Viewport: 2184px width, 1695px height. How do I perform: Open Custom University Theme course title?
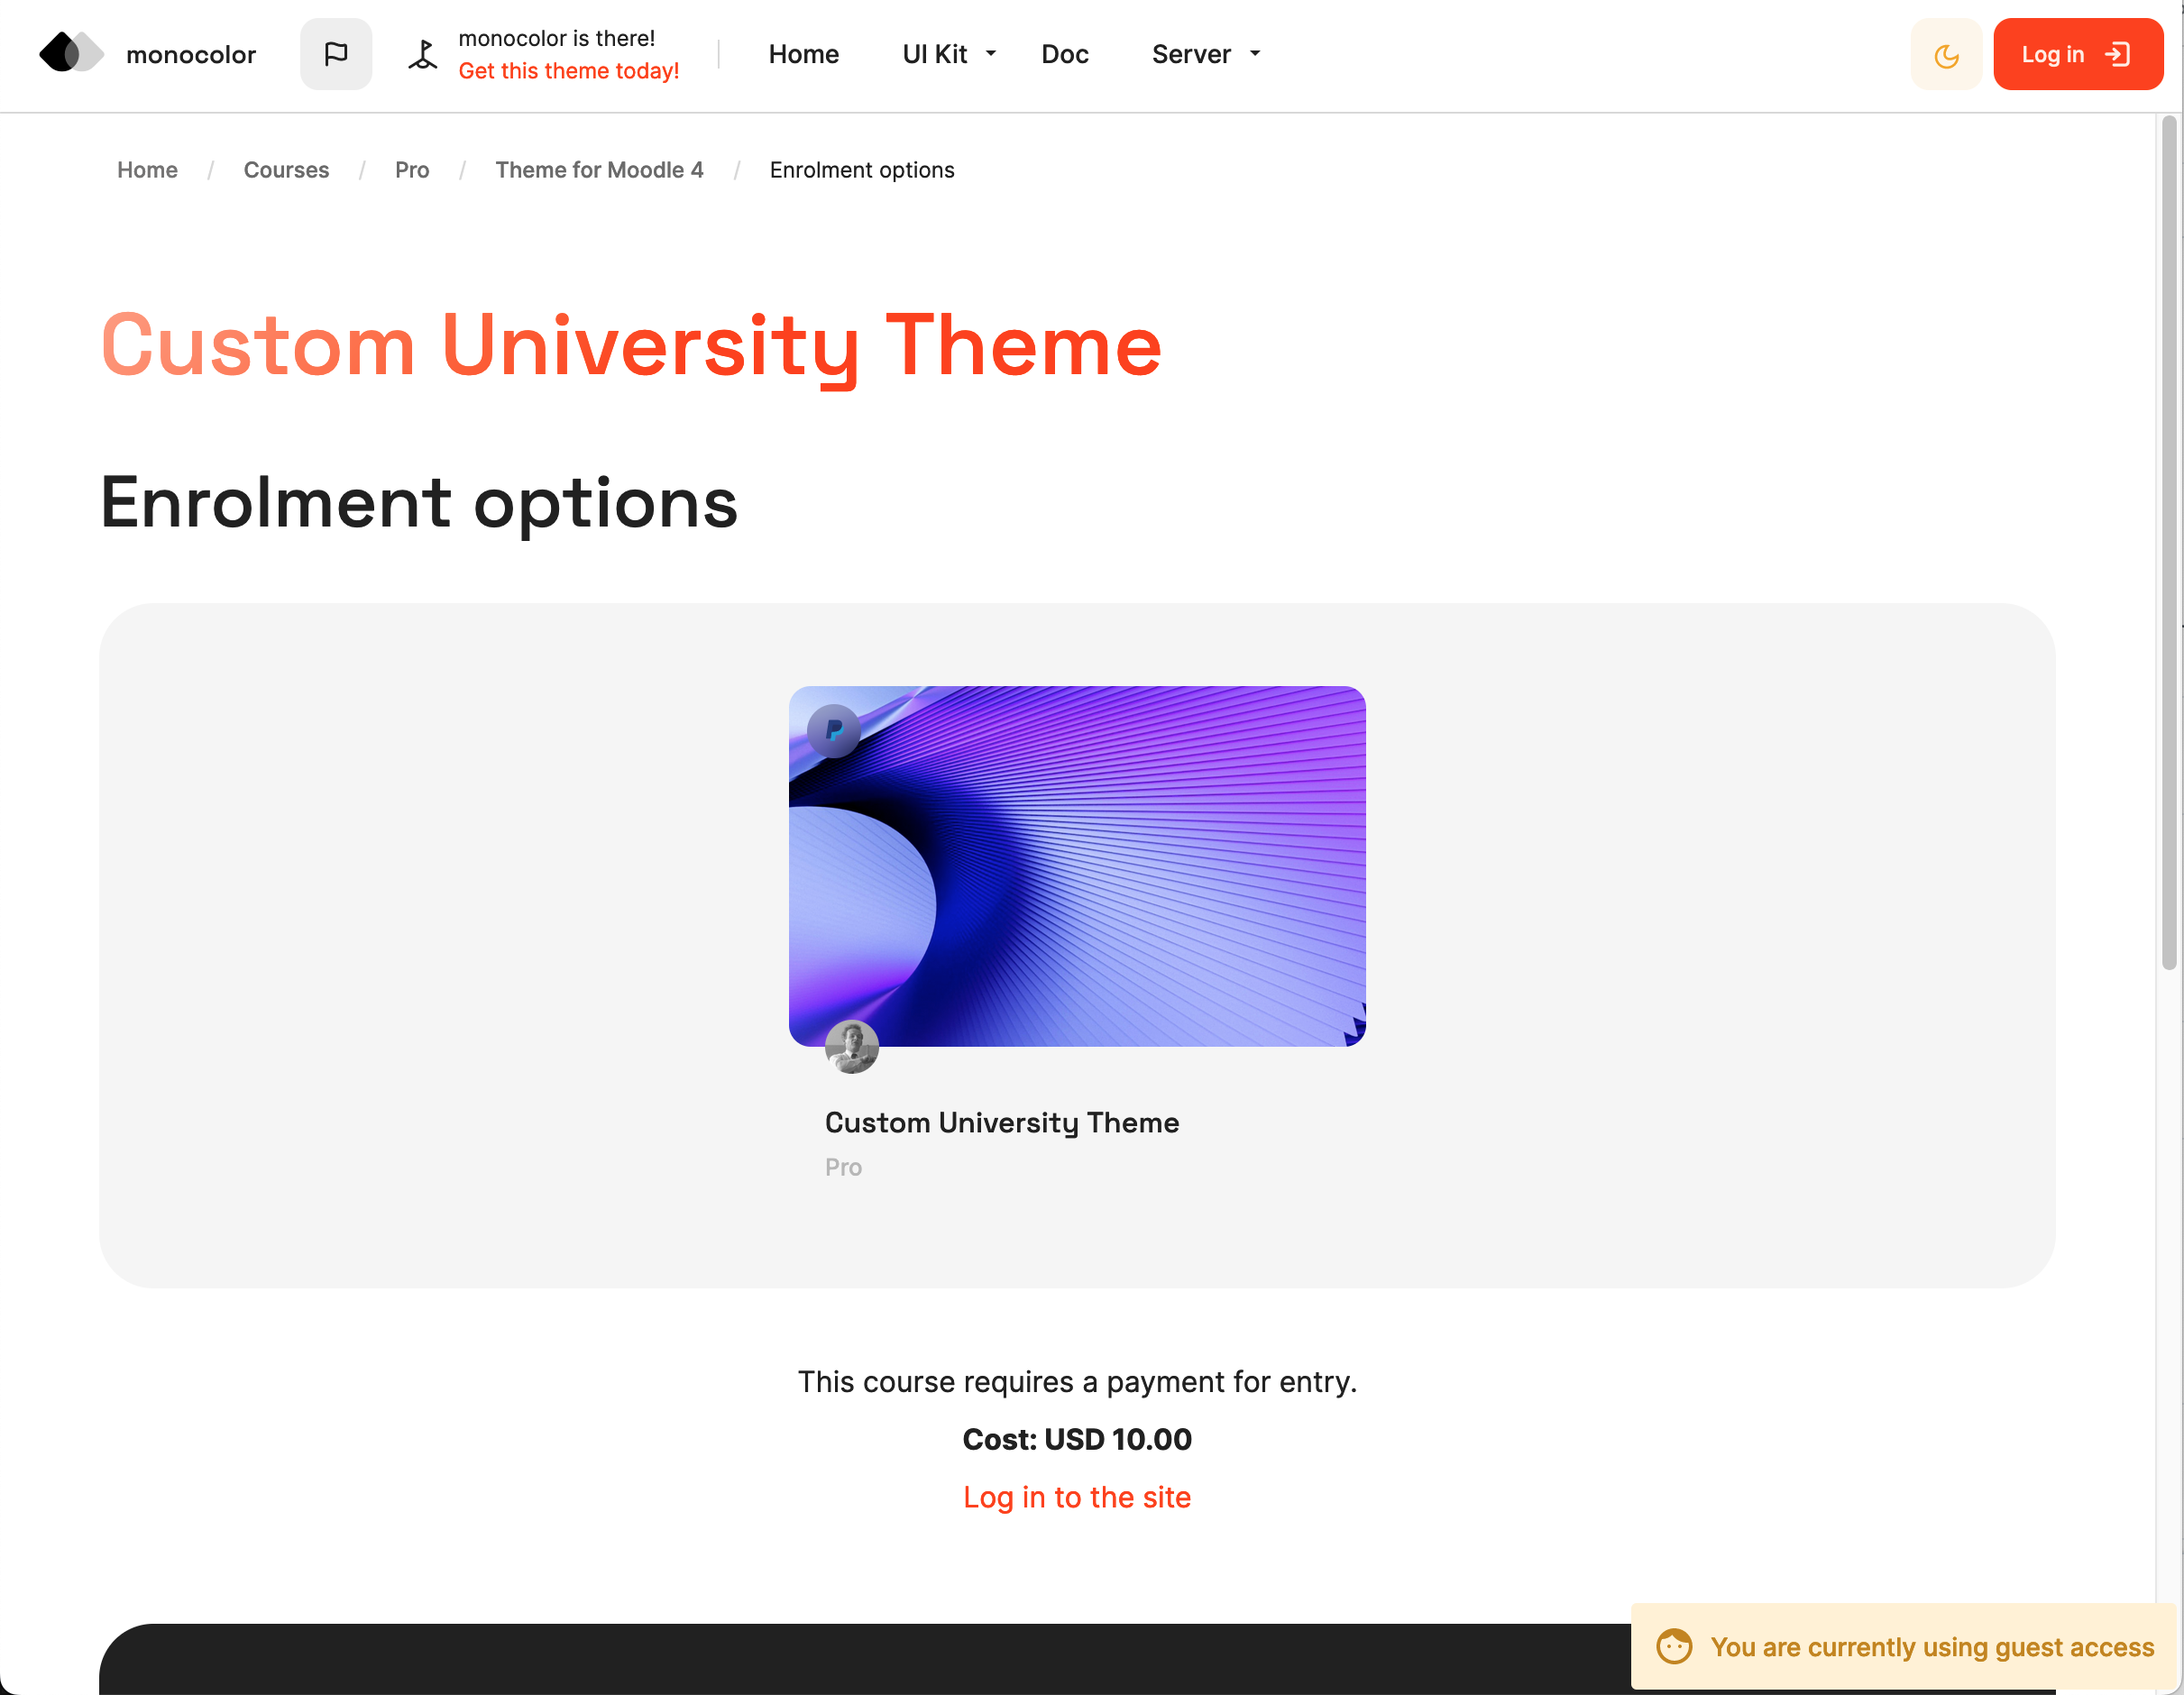[x=1001, y=1122]
